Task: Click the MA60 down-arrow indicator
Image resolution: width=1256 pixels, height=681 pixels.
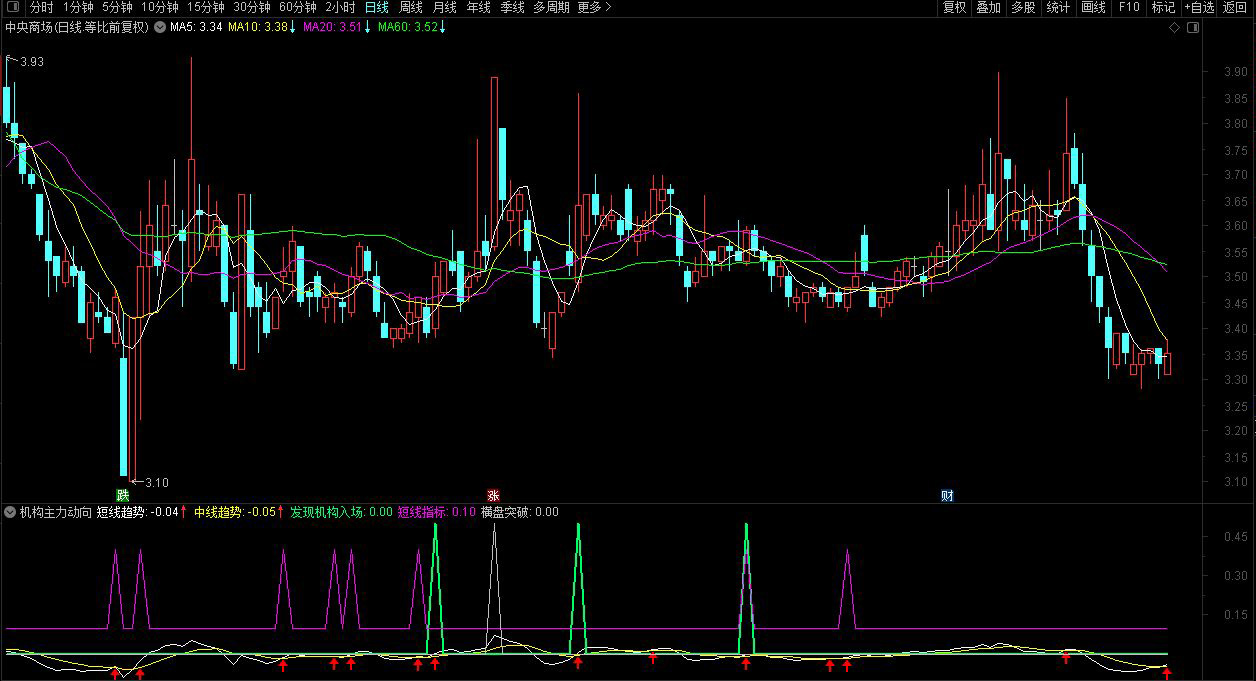Action: pyautogui.click(x=443, y=27)
